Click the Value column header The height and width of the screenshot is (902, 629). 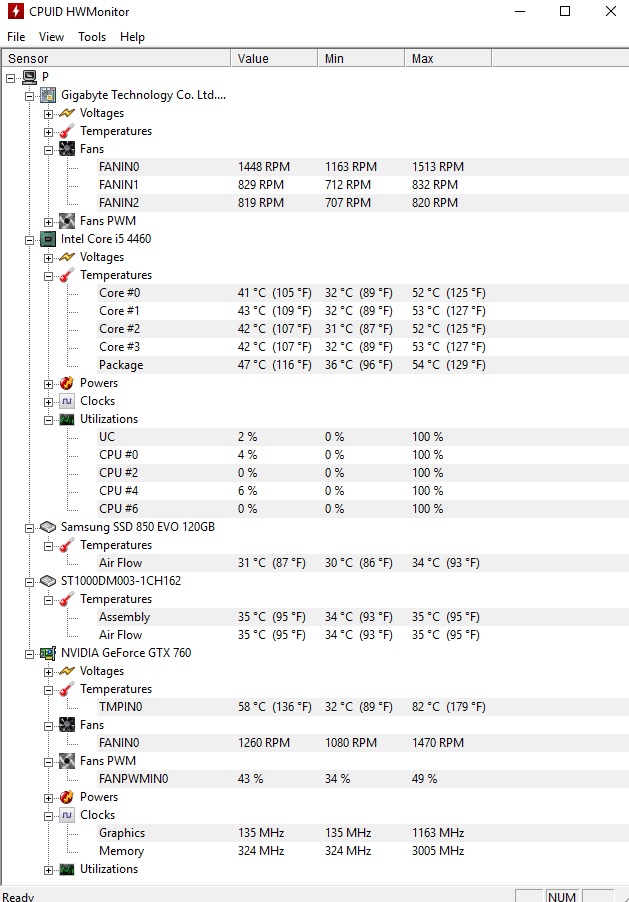[x=253, y=59]
